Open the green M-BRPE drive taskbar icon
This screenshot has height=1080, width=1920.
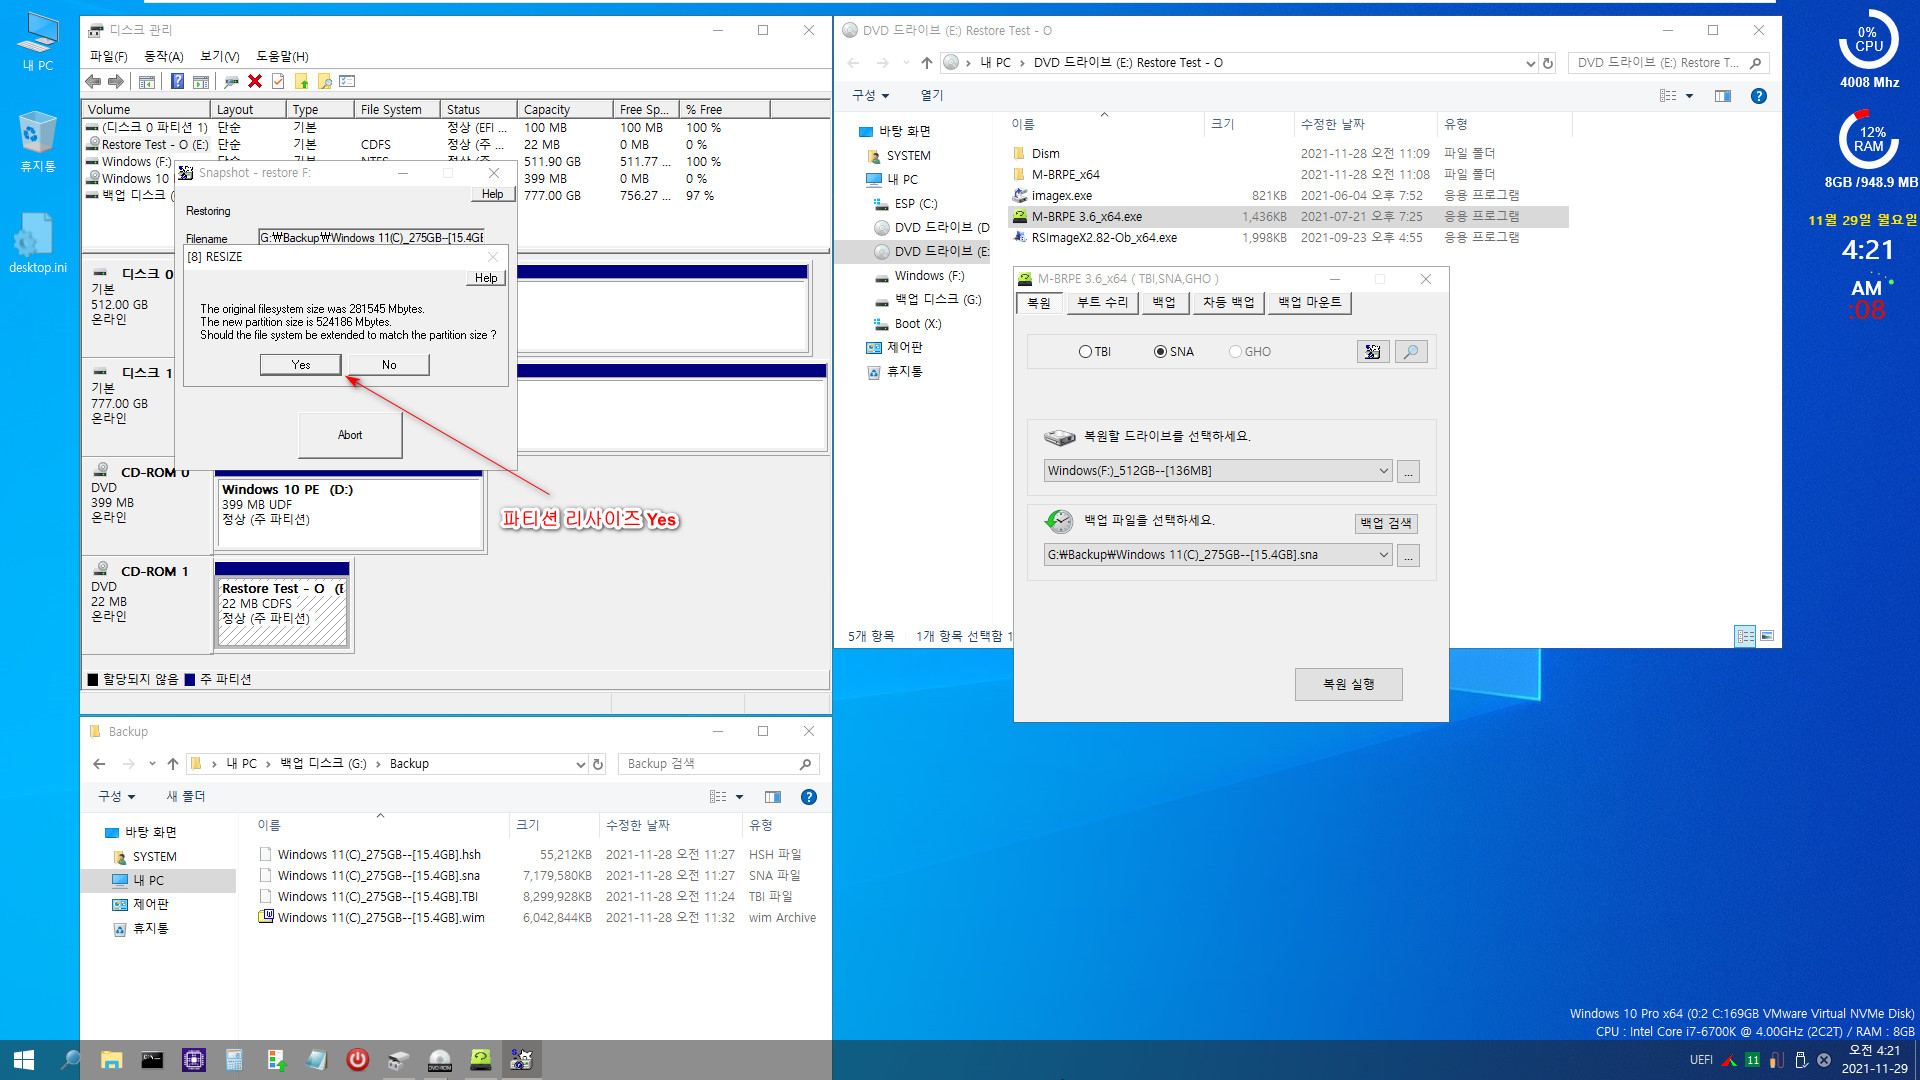point(480,1060)
